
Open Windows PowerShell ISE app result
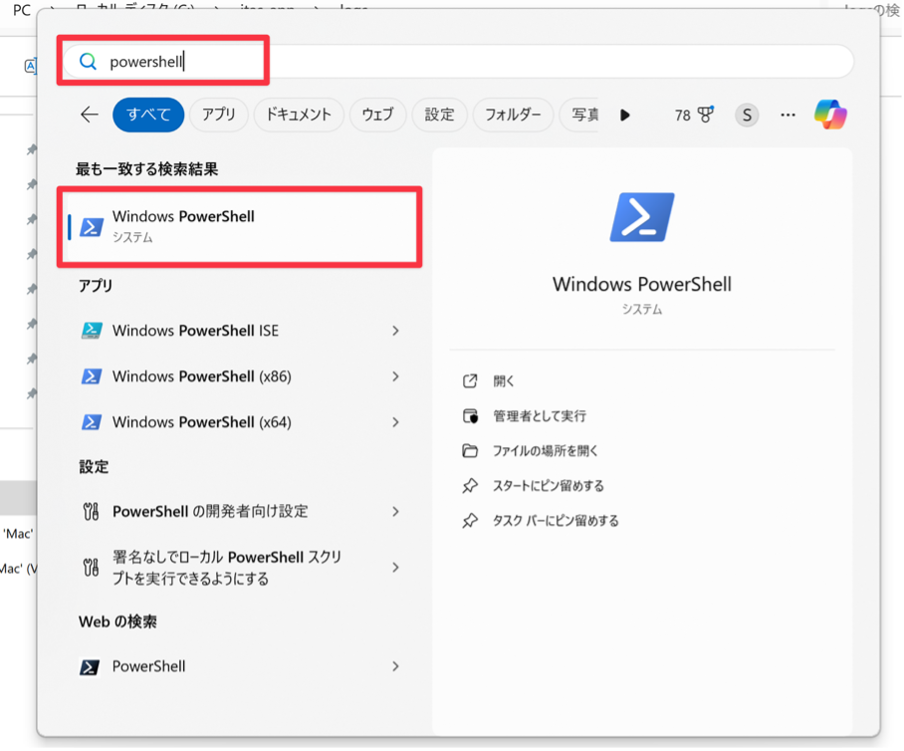point(239,330)
